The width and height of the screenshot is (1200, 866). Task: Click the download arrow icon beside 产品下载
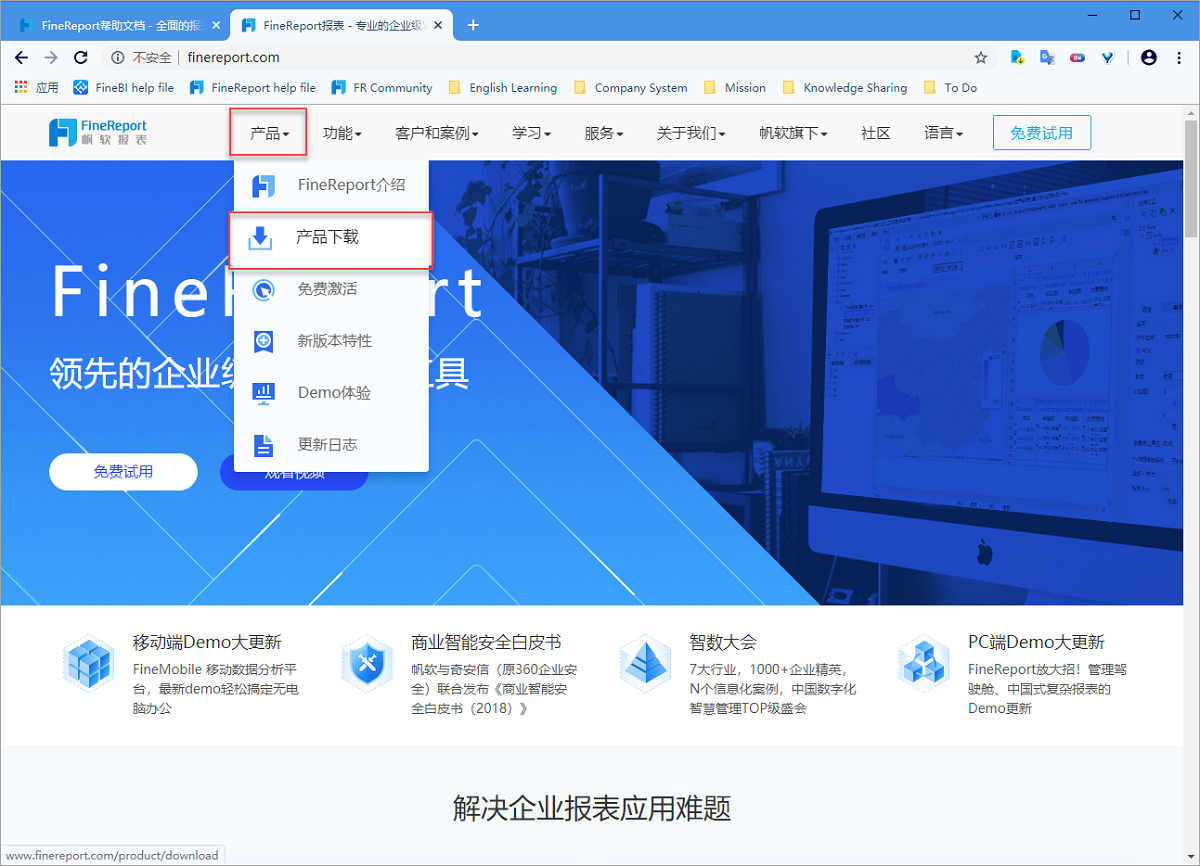260,238
